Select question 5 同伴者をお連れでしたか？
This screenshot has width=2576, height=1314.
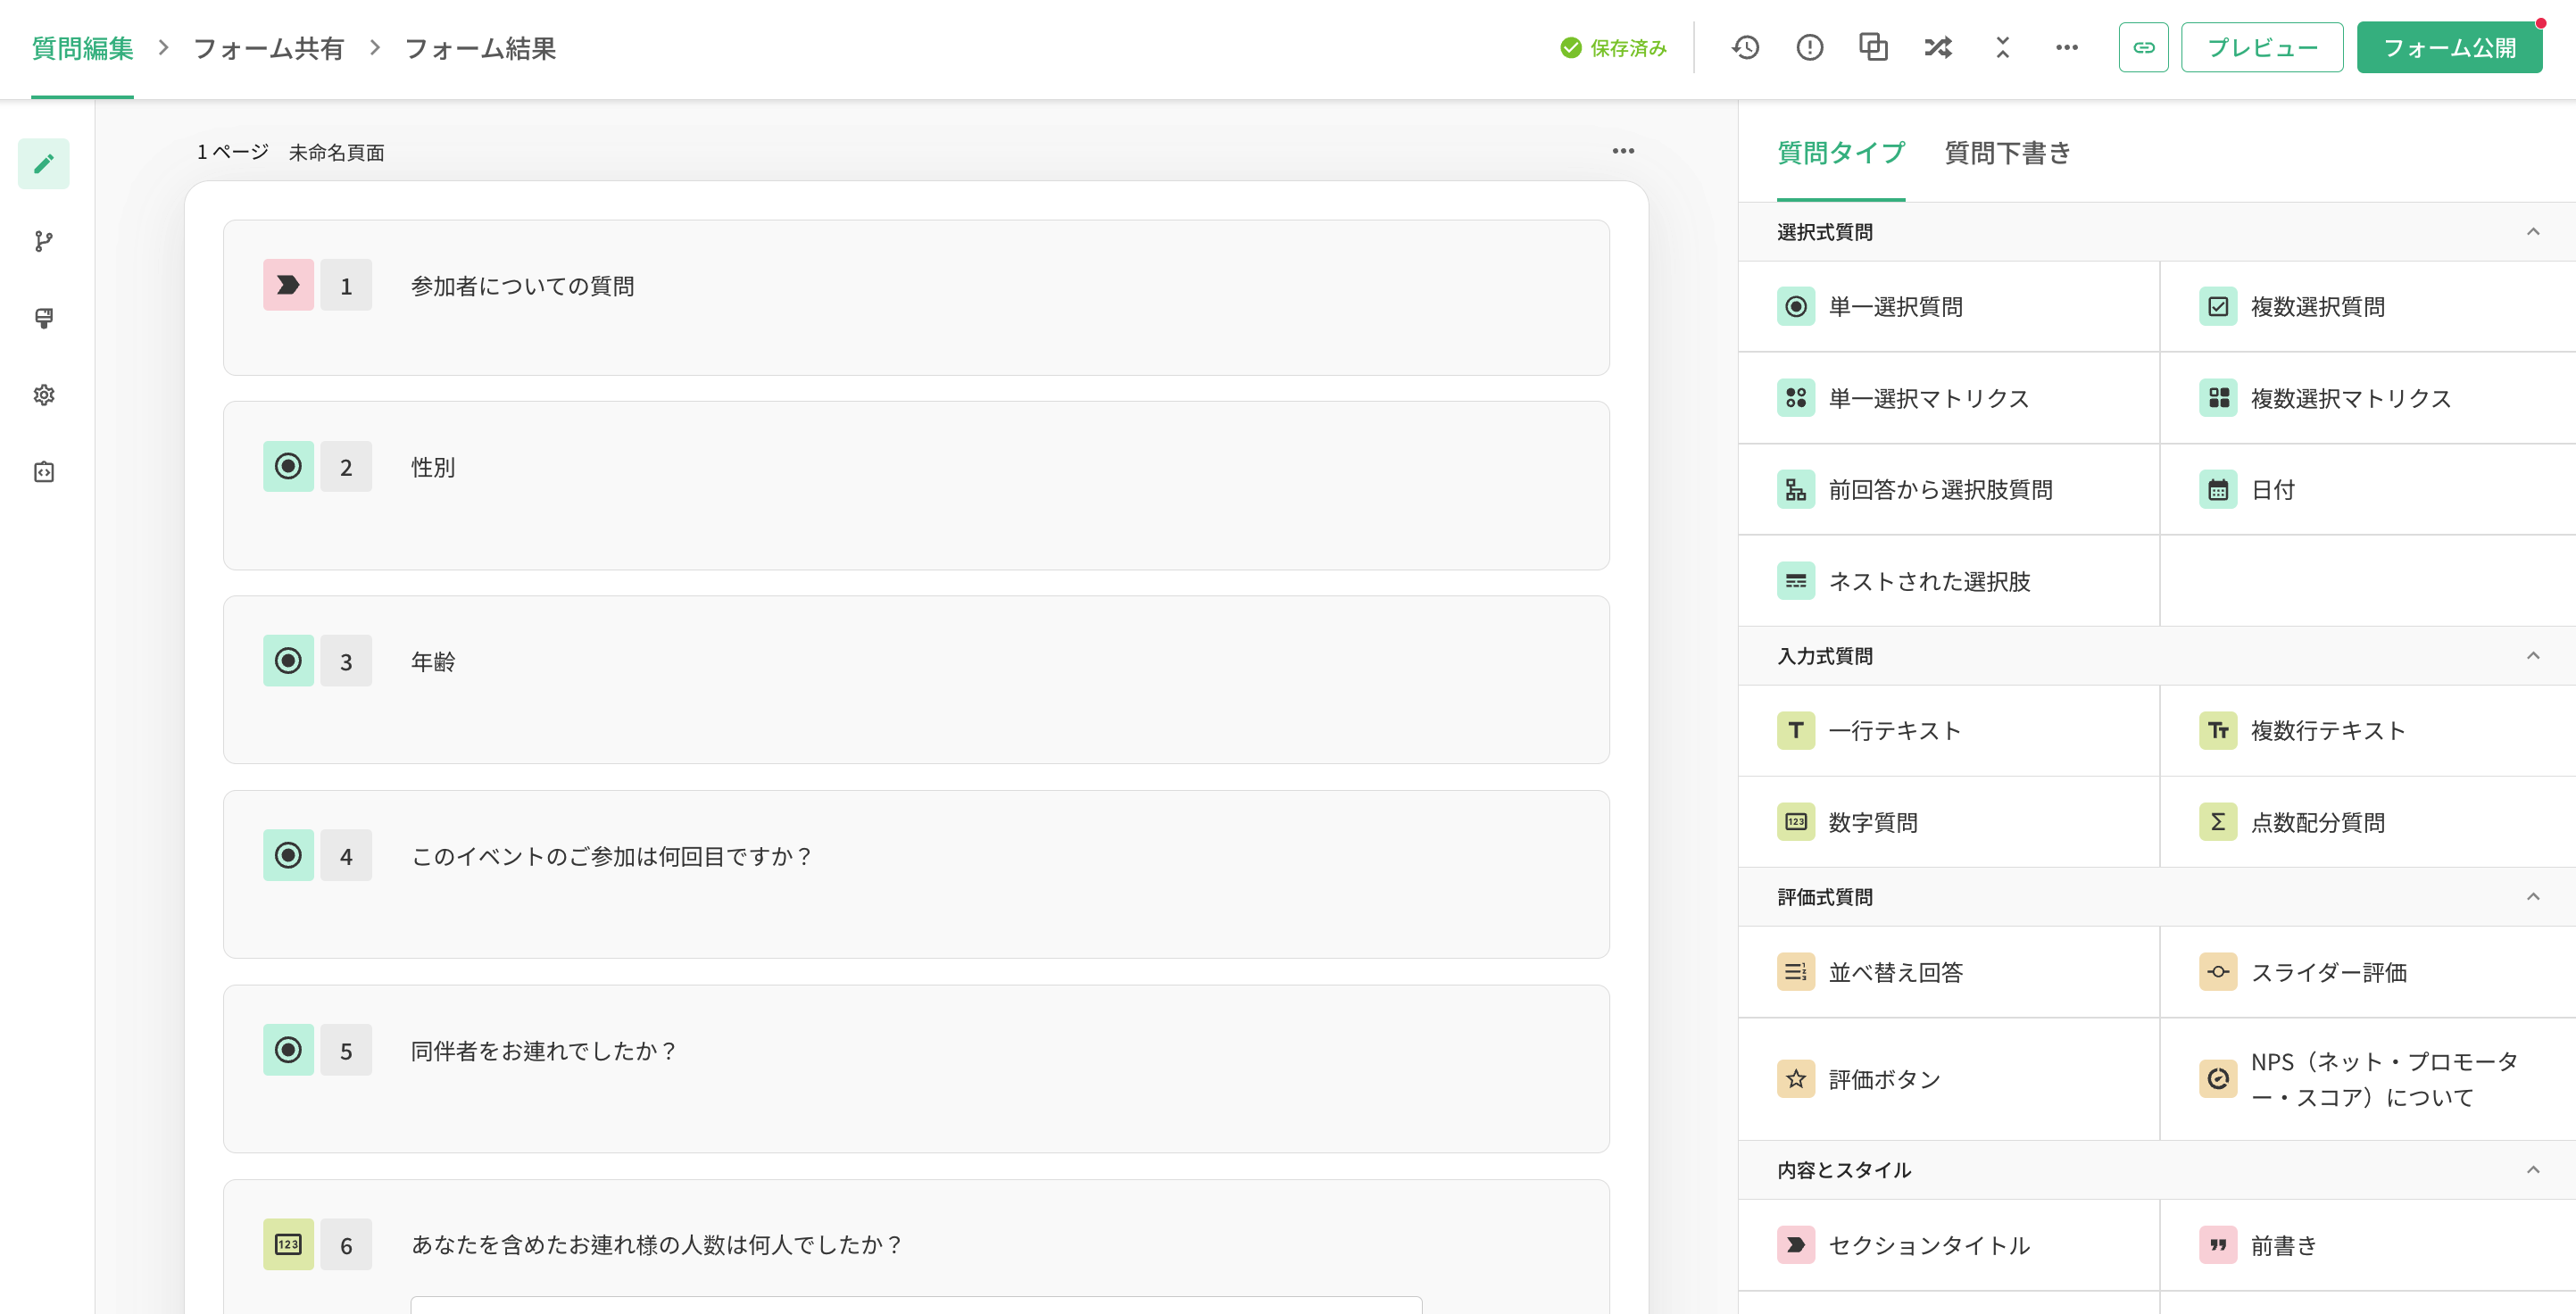(x=916, y=1069)
